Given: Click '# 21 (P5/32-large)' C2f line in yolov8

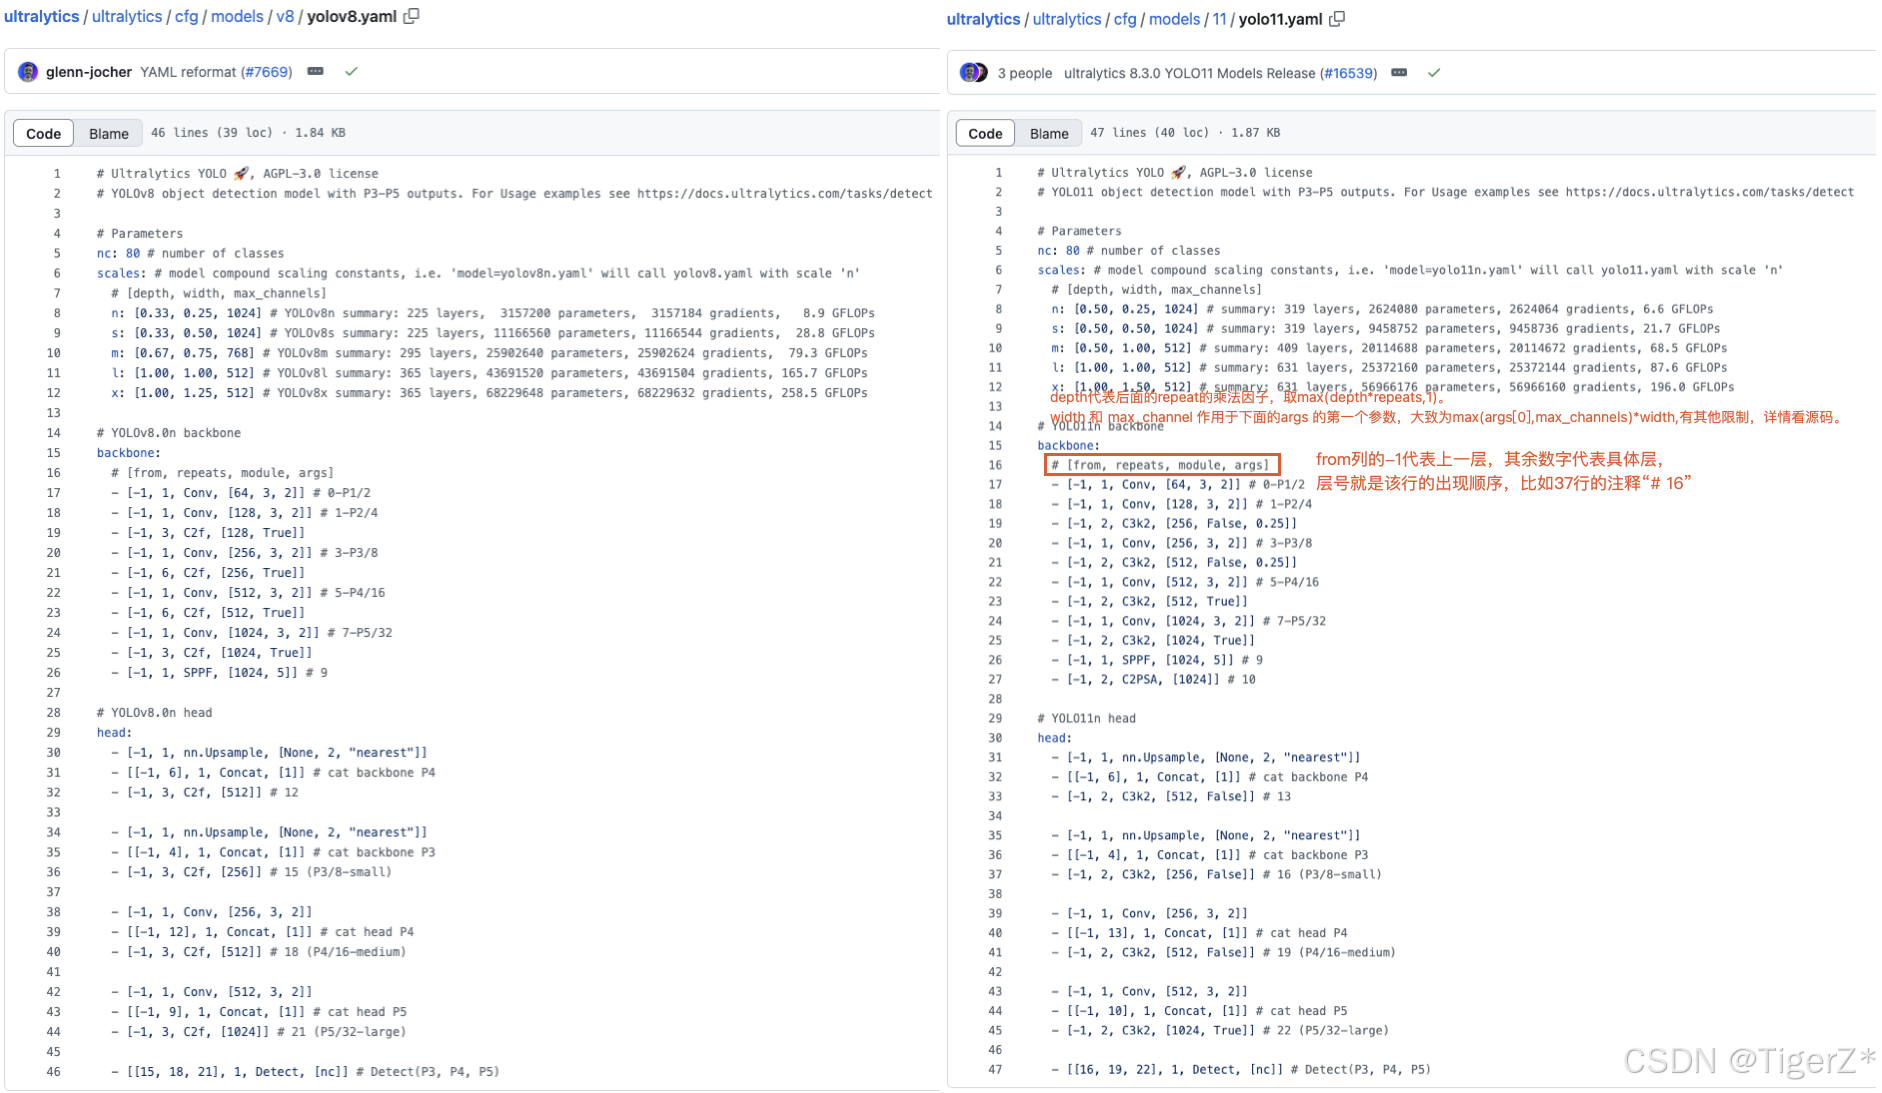Looking at the screenshot, I should (258, 1032).
